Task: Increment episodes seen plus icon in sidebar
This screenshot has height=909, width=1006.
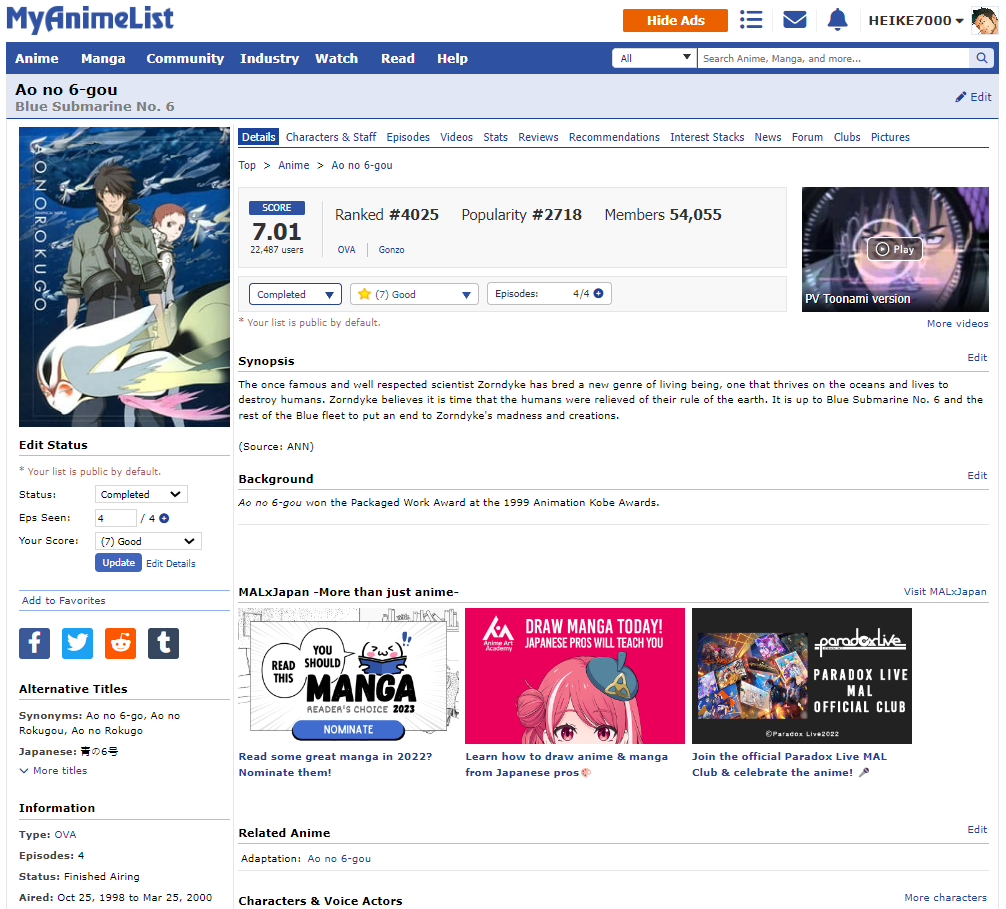Action: [x=164, y=518]
